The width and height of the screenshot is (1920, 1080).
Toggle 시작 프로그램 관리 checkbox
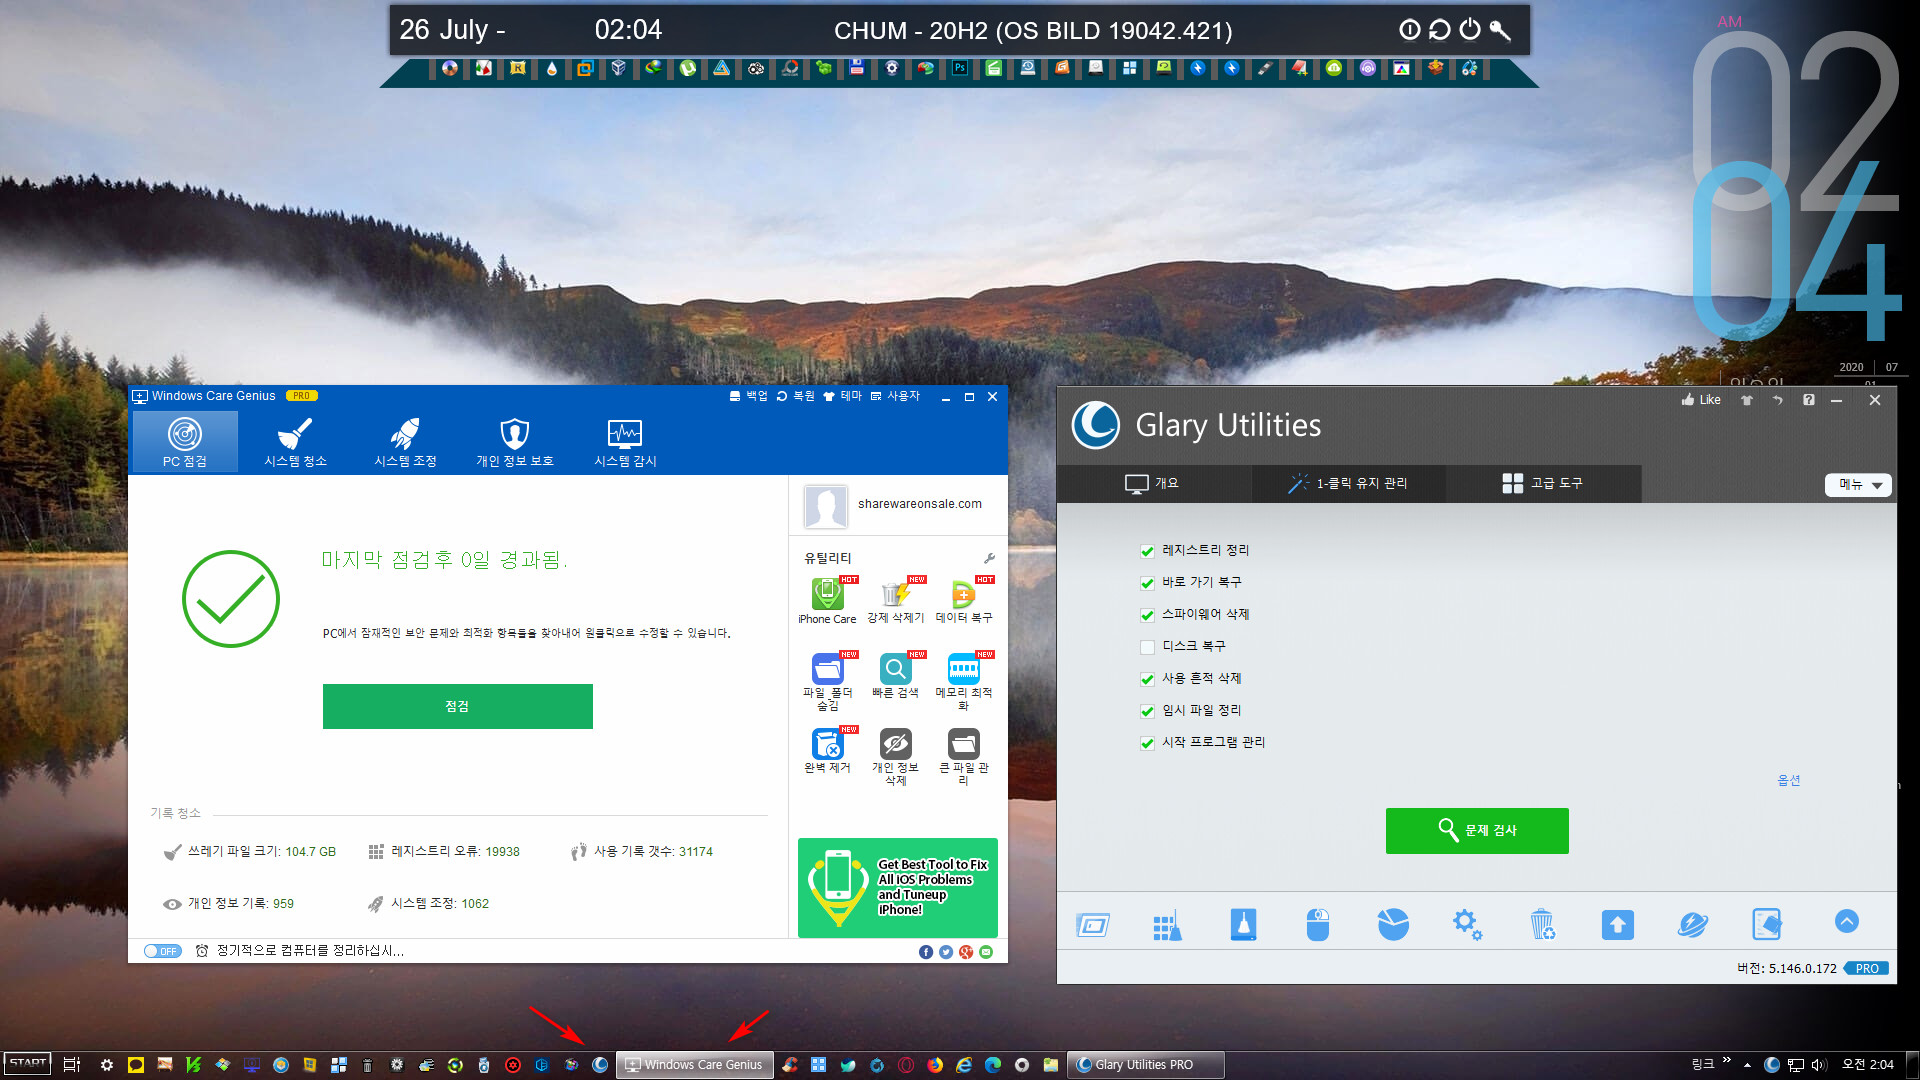pos(1147,743)
